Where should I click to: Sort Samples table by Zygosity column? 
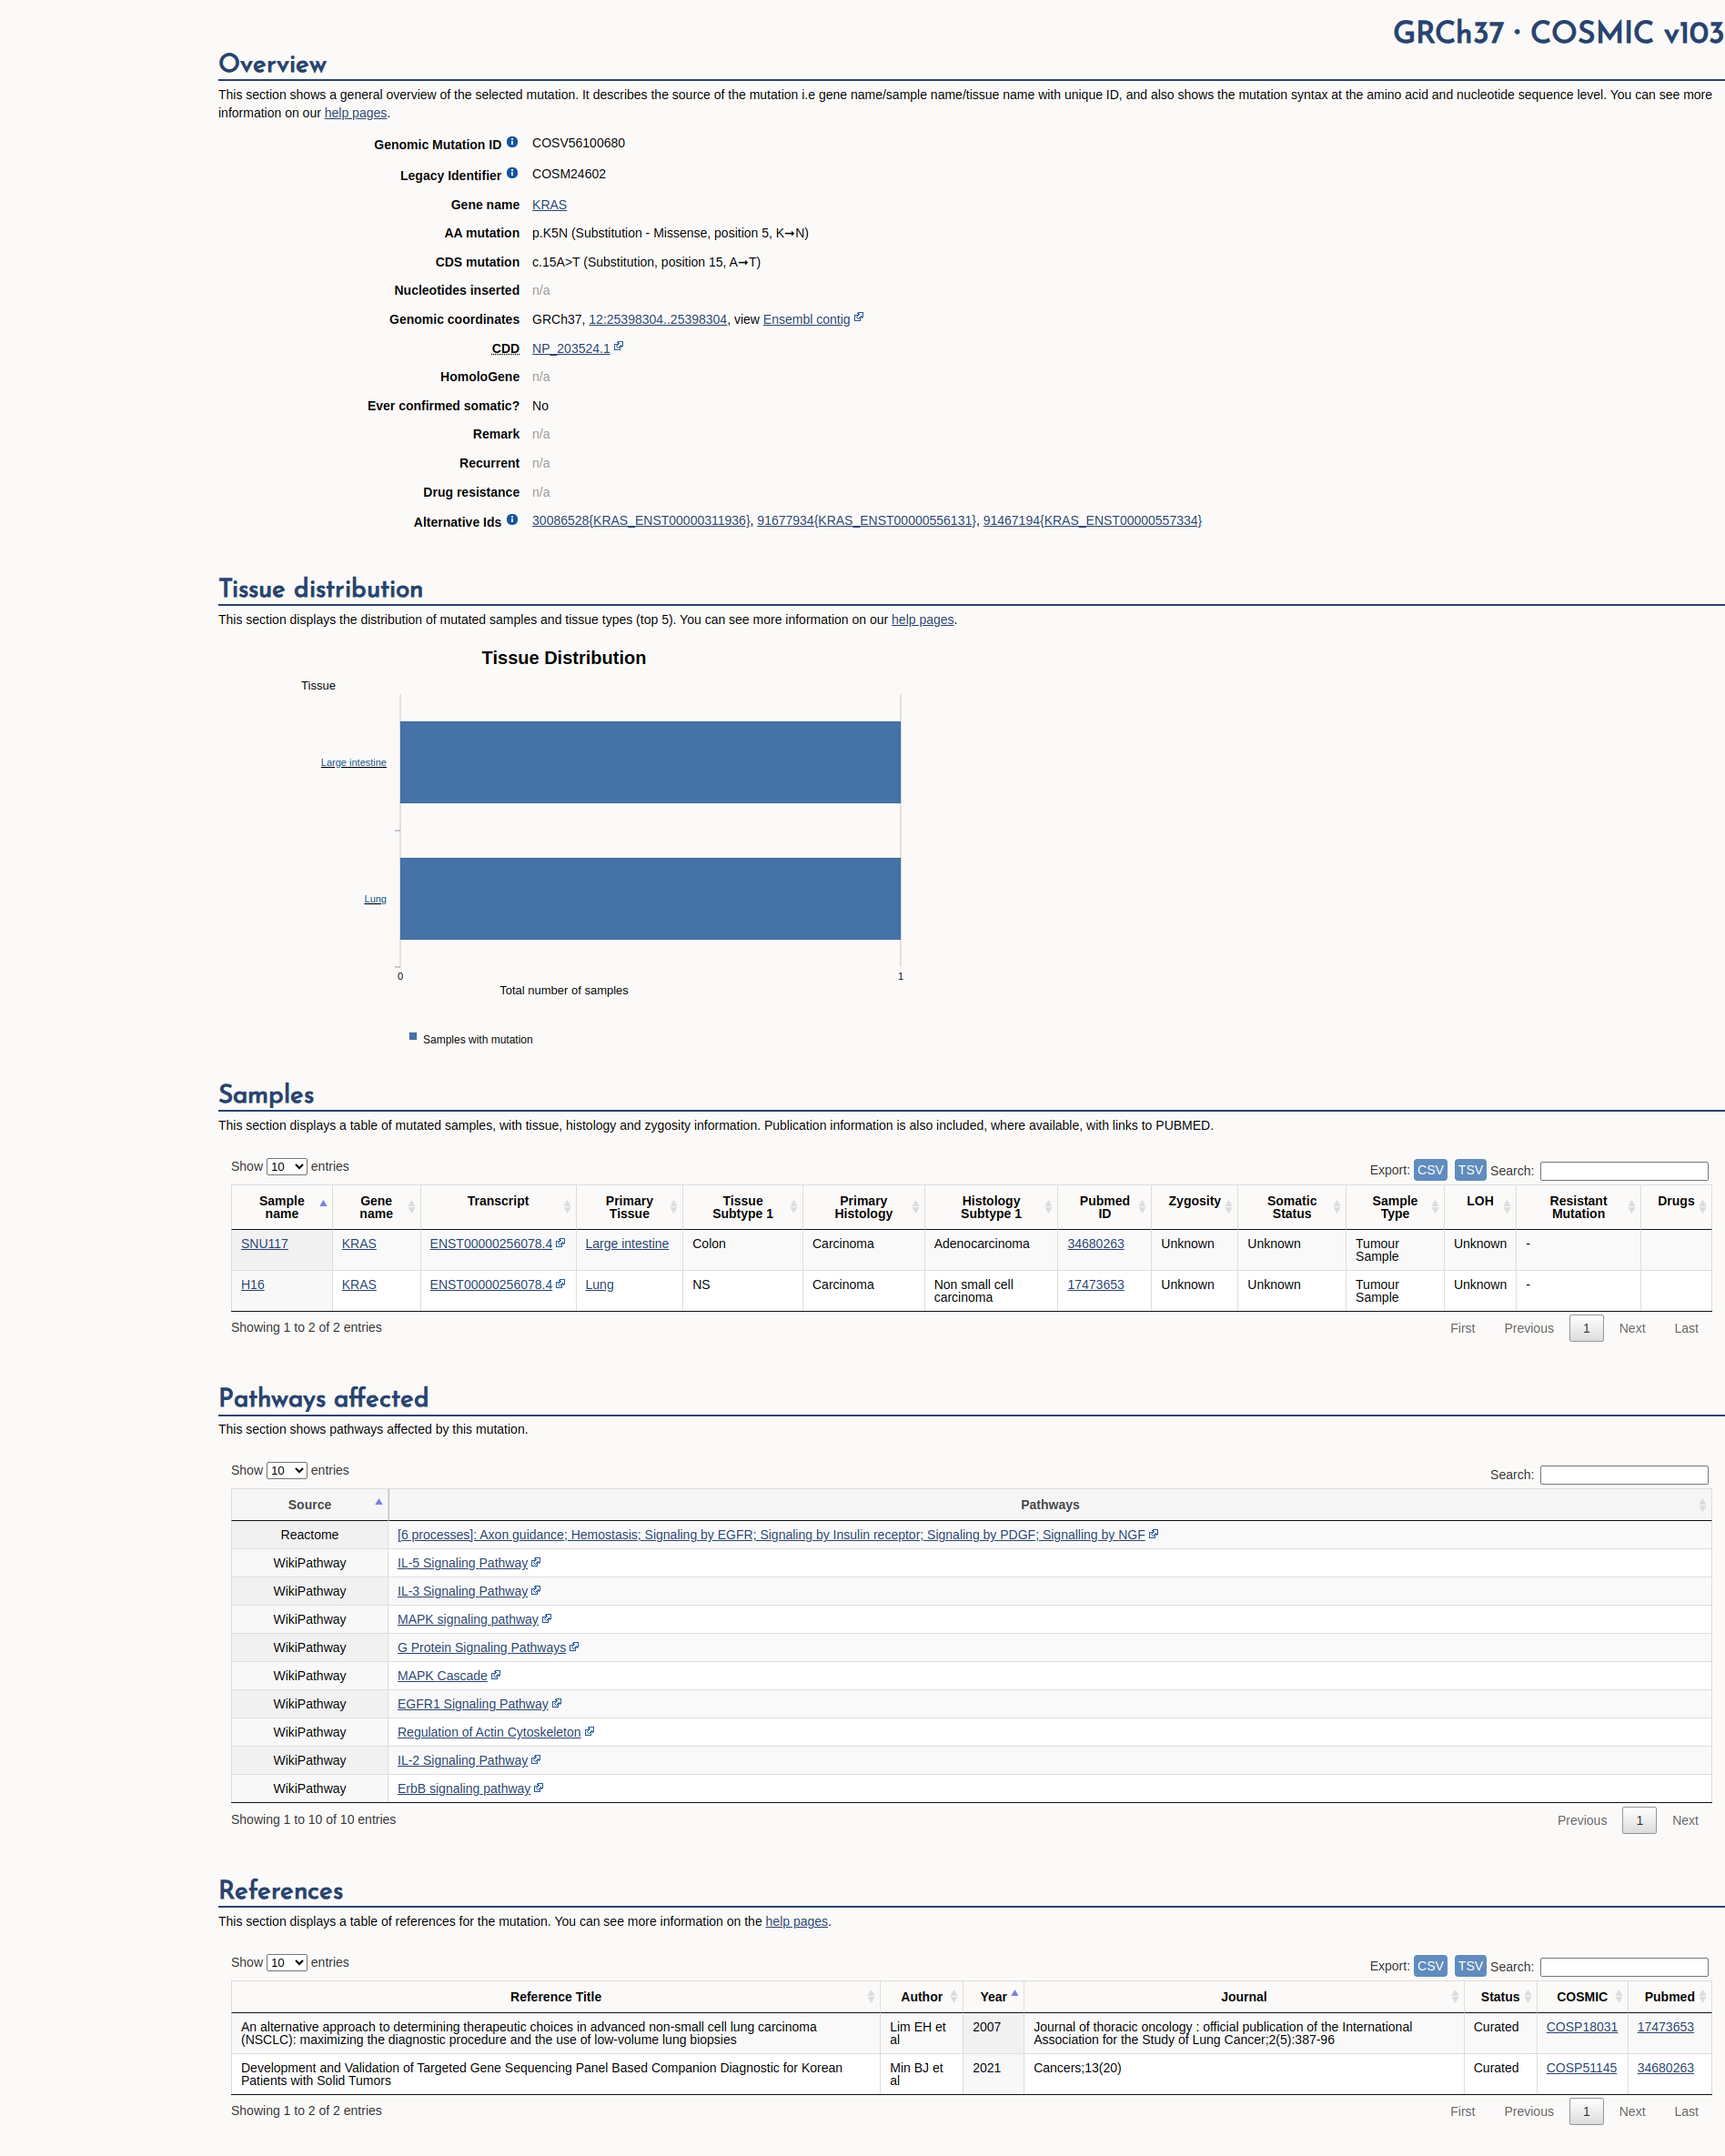[1195, 1207]
